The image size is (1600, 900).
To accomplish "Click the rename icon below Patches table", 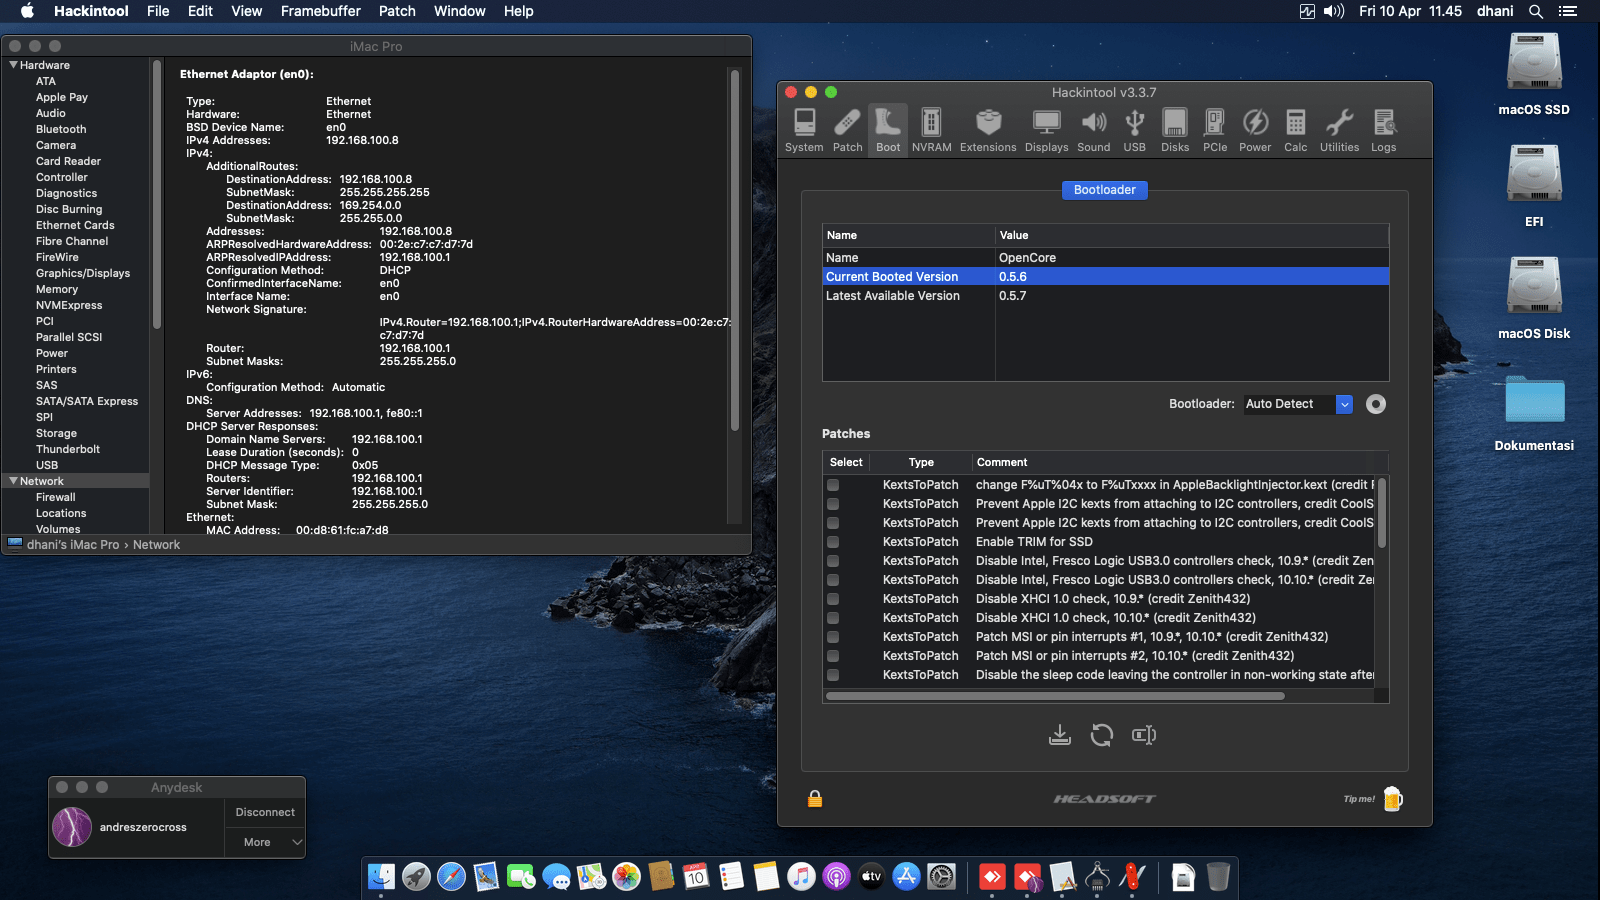I will (1144, 736).
